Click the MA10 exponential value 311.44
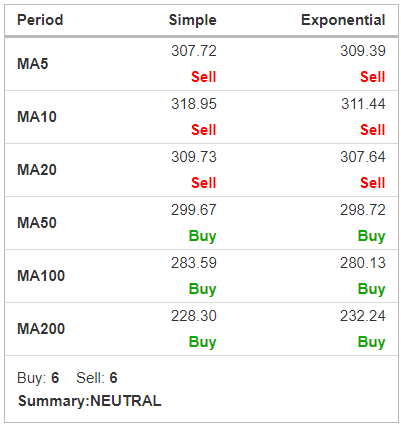The height and width of the screenshot is (425, 401). [363, 104]
